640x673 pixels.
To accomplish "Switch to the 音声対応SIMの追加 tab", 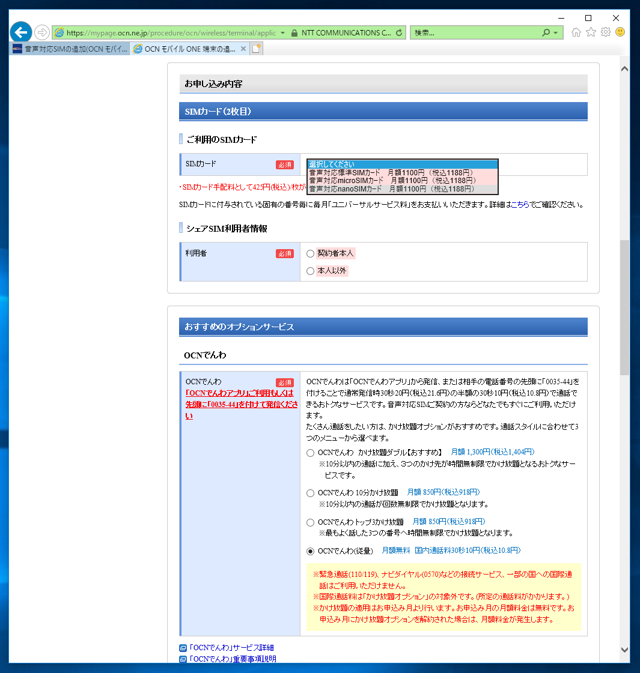I will (x=70, y=49).
